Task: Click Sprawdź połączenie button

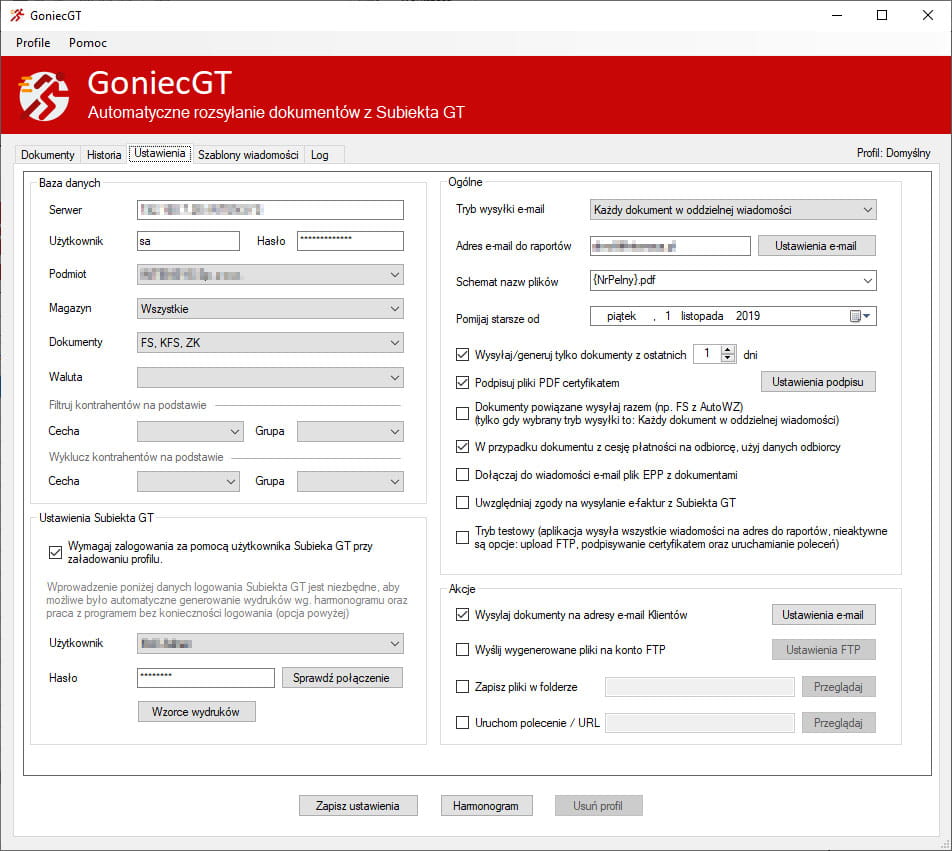Action: [x=343, y=677]
